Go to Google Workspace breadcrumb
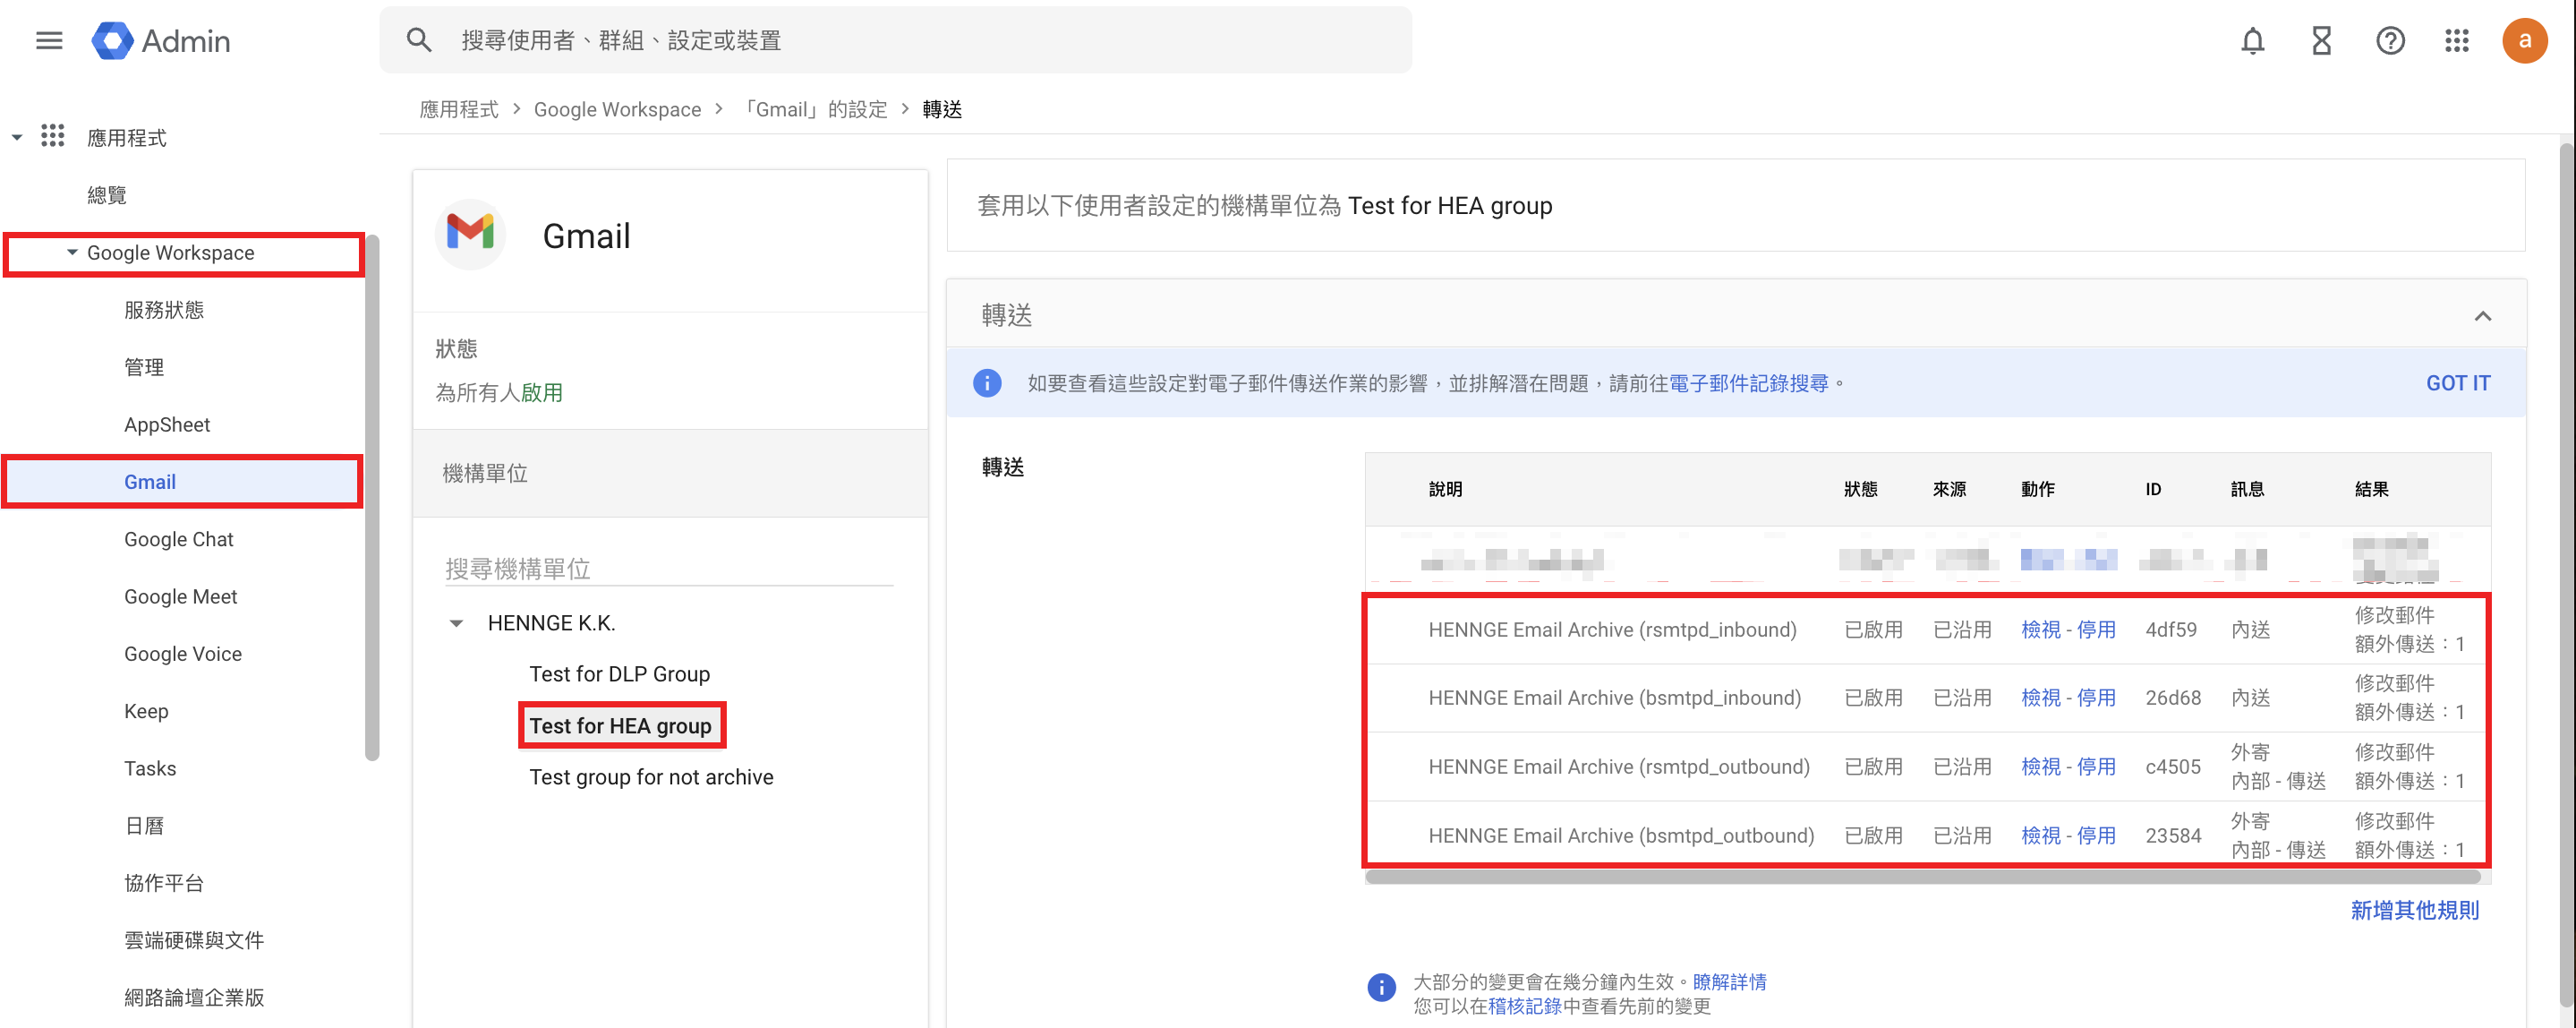The height and width of the screenshot is (1028, 2576). pyautogui.click(x=617, y=109)
